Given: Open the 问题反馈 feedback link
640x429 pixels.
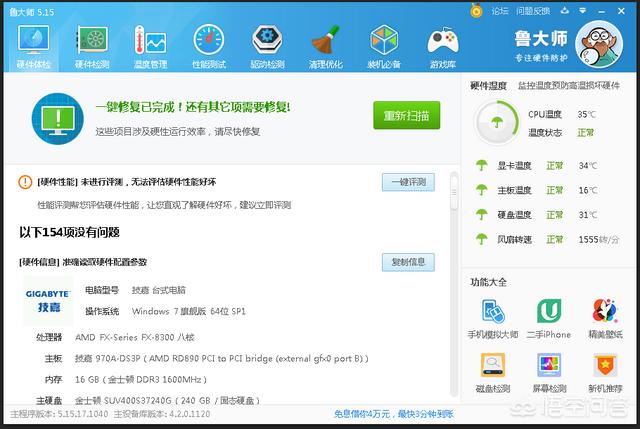Looking at the screenshot, I should coord(533,11).
